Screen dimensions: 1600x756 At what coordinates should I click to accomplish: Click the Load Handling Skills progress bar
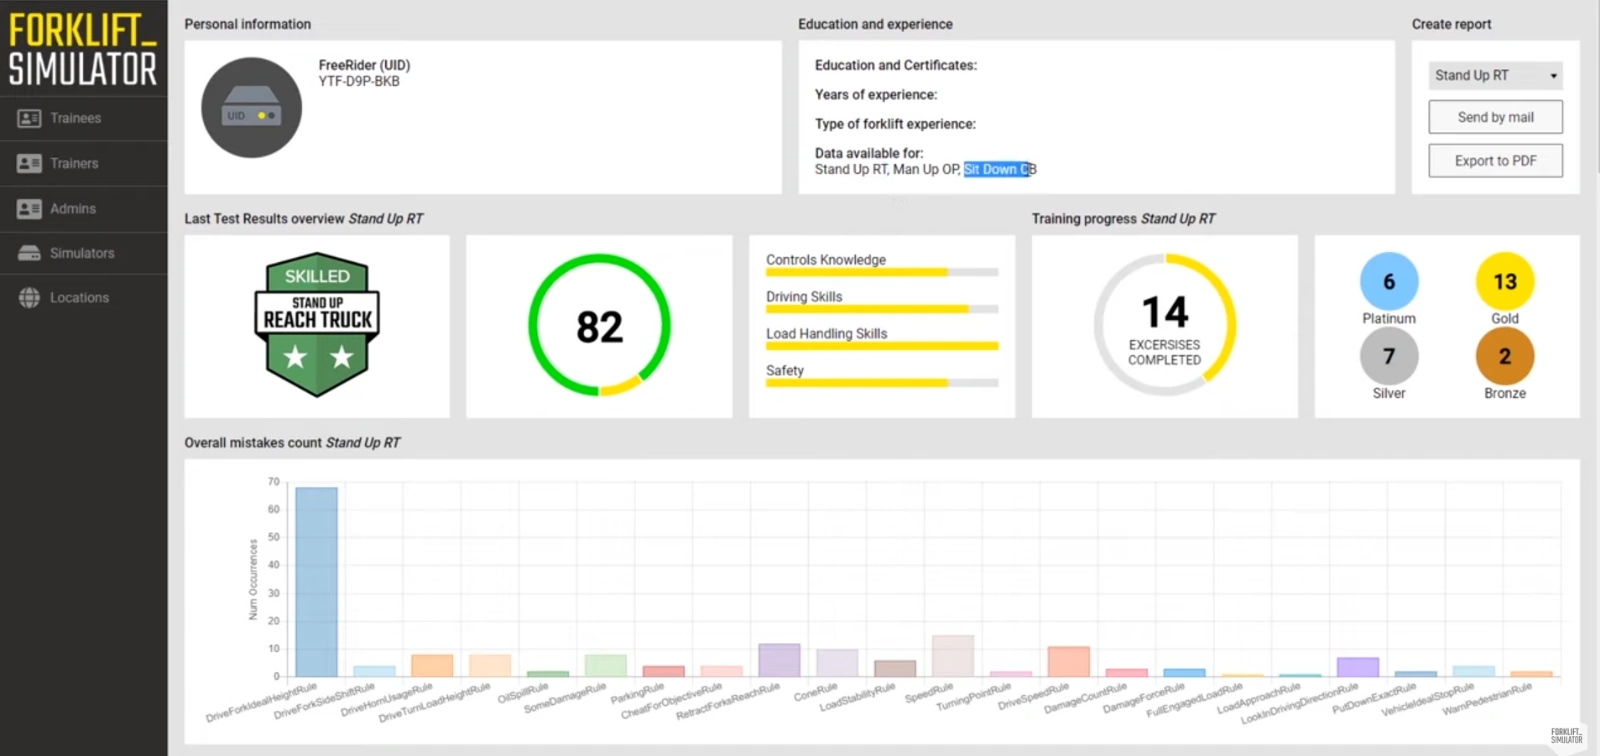tap(881, 346)
